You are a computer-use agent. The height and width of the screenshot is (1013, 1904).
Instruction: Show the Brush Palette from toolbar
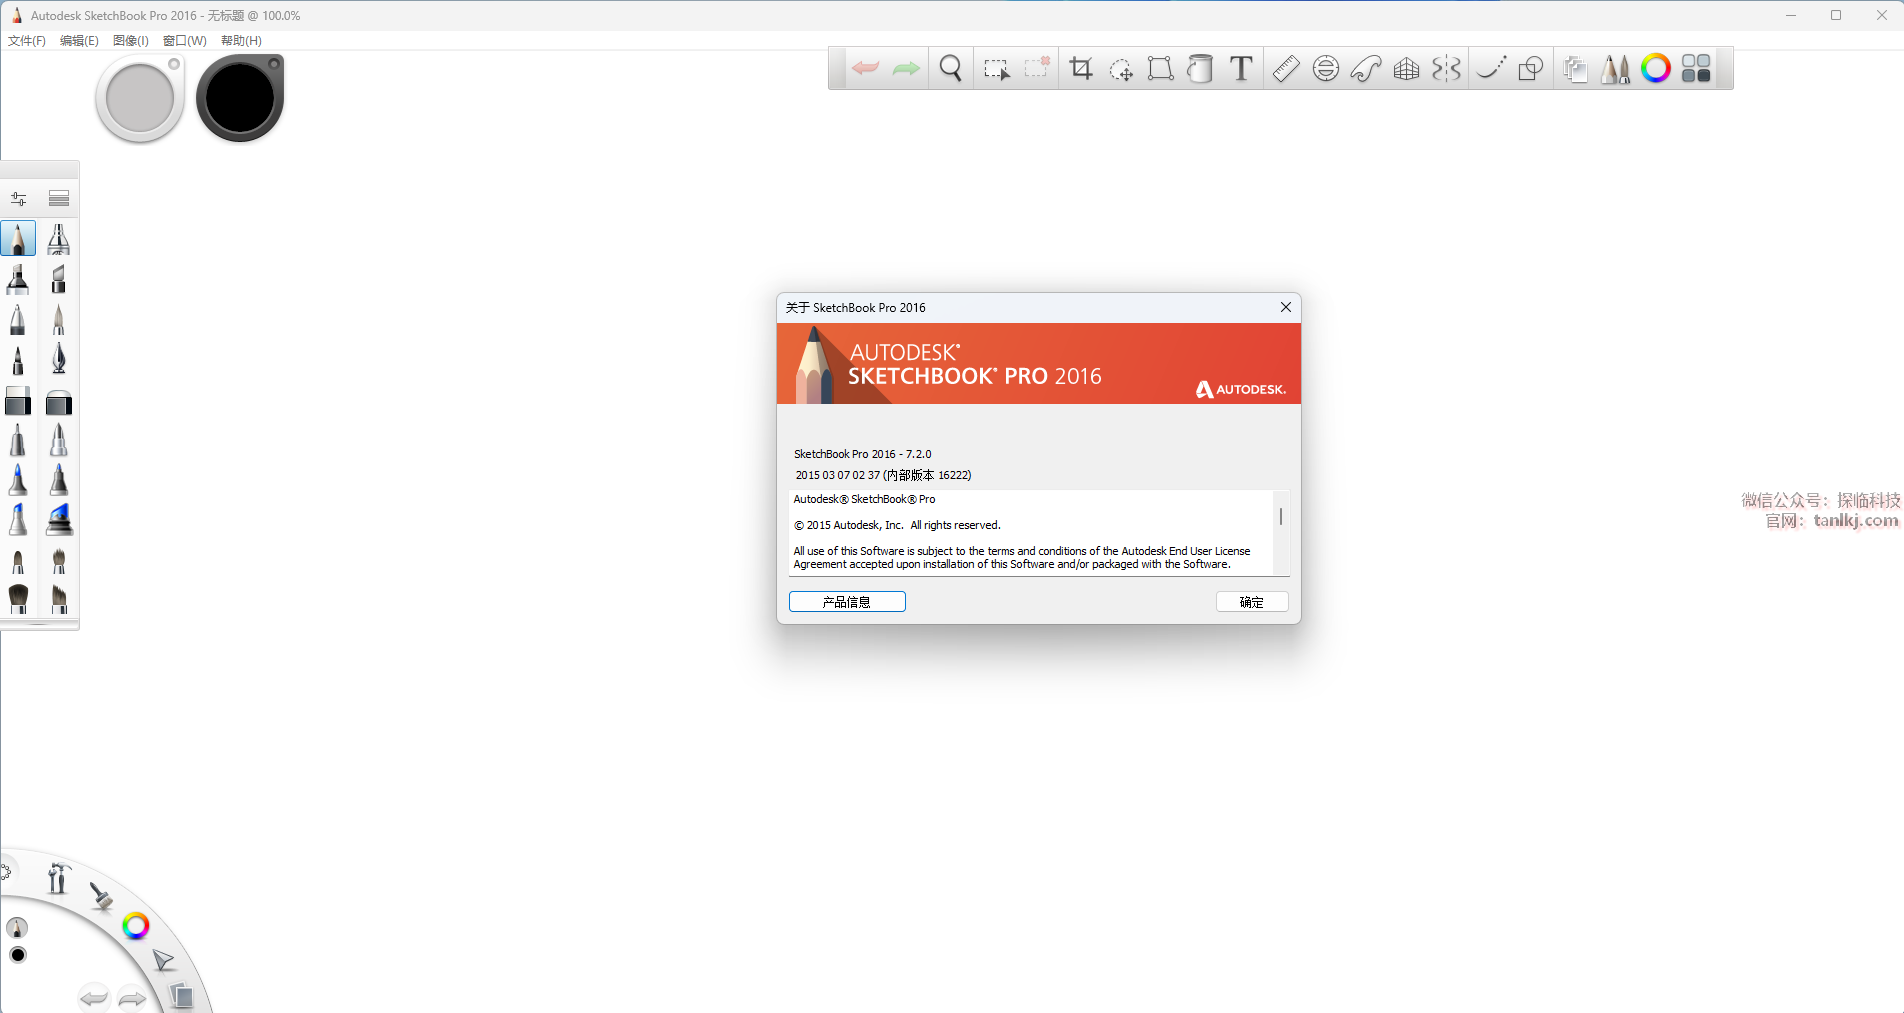tap(1615, 68)
